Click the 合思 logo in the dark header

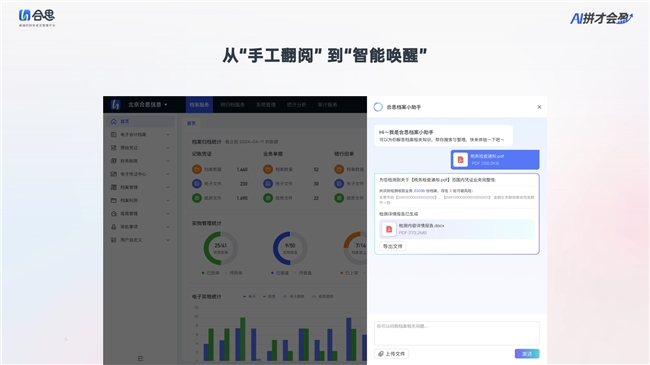[116, 105]
